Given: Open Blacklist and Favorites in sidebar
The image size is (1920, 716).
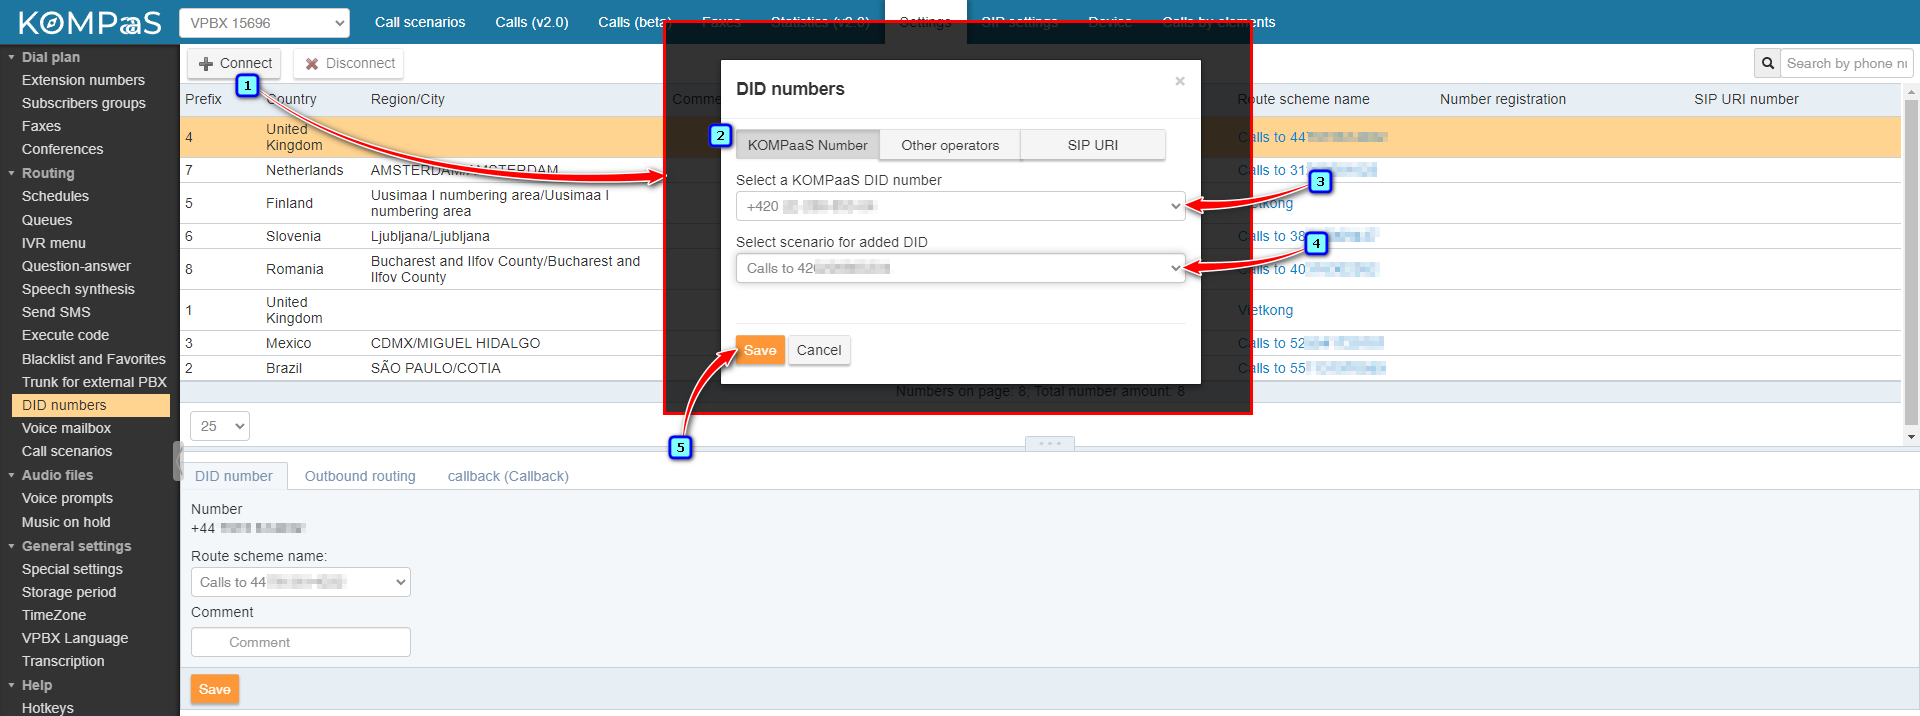Looking at the screenshot, I should pyautogui.click(x=94, y=359).
